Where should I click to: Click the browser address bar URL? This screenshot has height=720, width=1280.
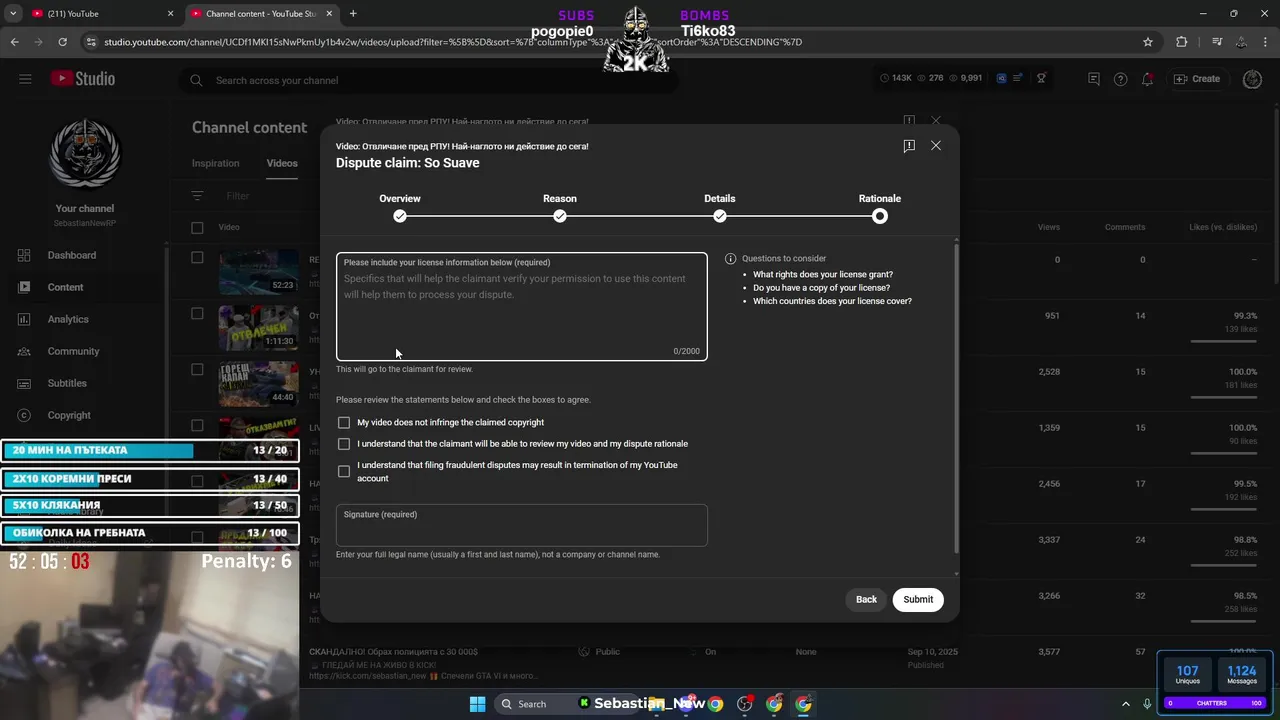click(x=453, y=42)
